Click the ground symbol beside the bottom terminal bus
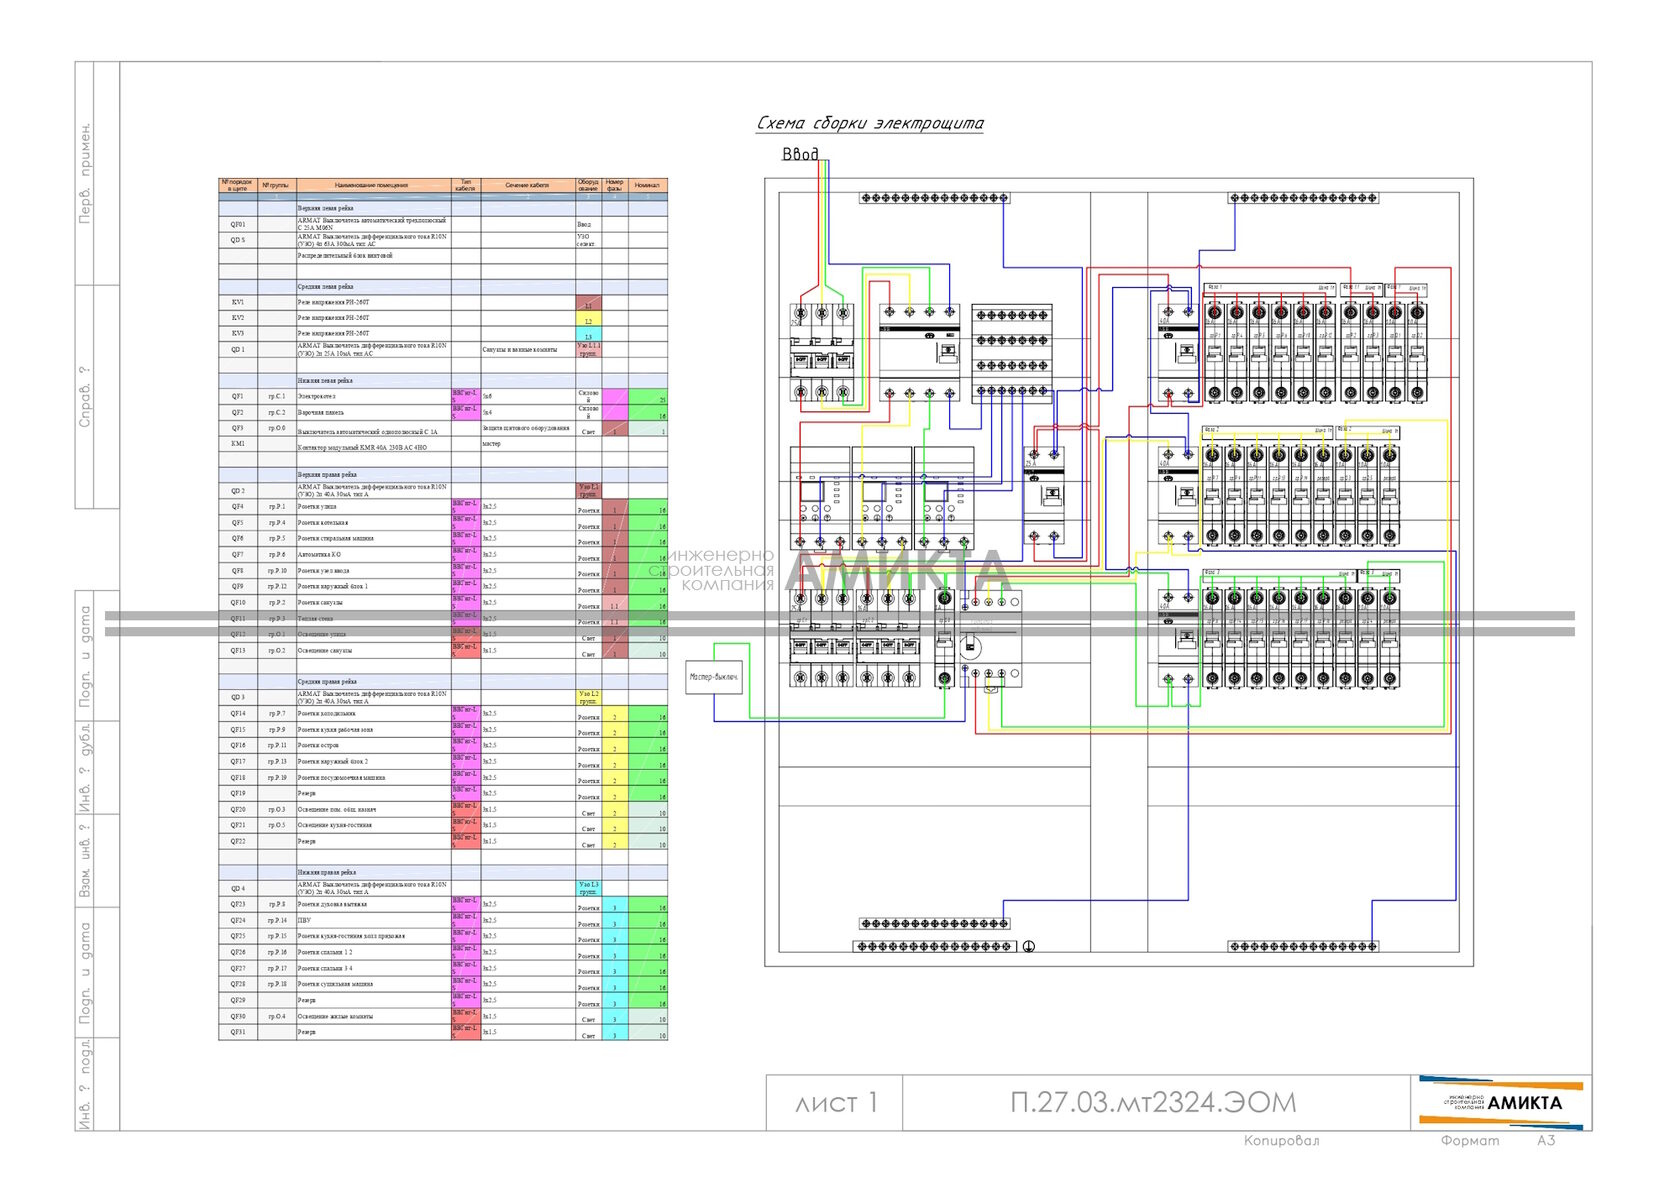1680x1187 pixels. 1028,946
